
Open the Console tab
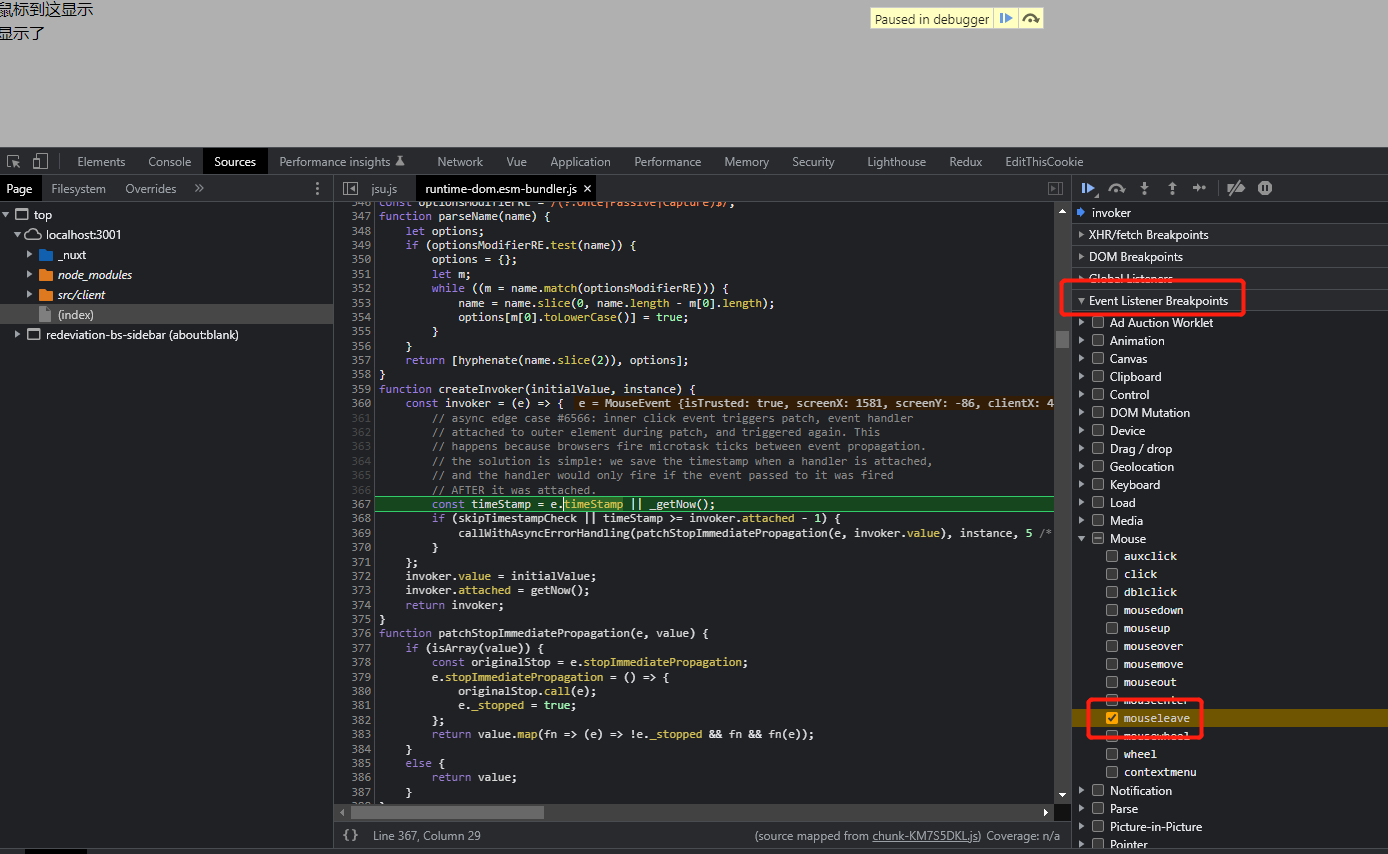(x=170, y=161)
